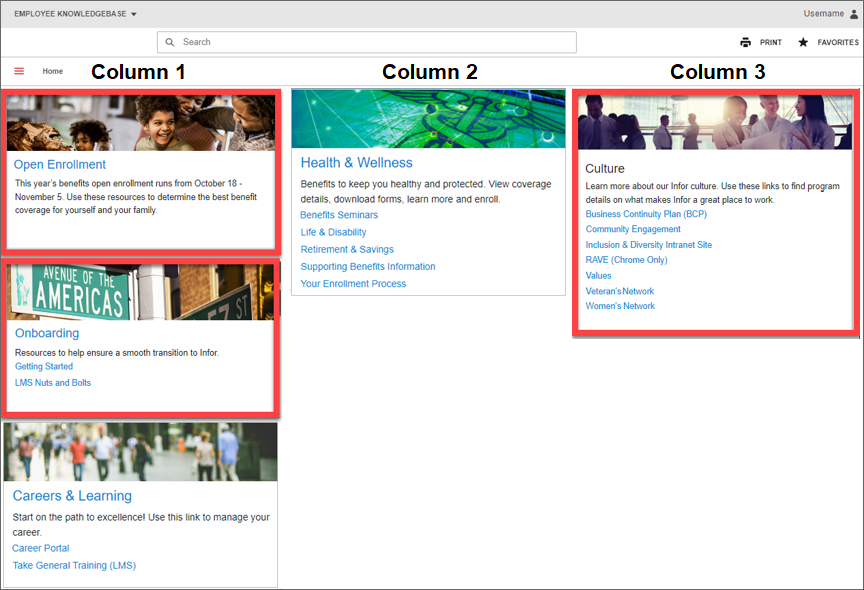This screenshot has height=590, width=864.
Task: Click the Culture office team image
Action: point(715,122)
